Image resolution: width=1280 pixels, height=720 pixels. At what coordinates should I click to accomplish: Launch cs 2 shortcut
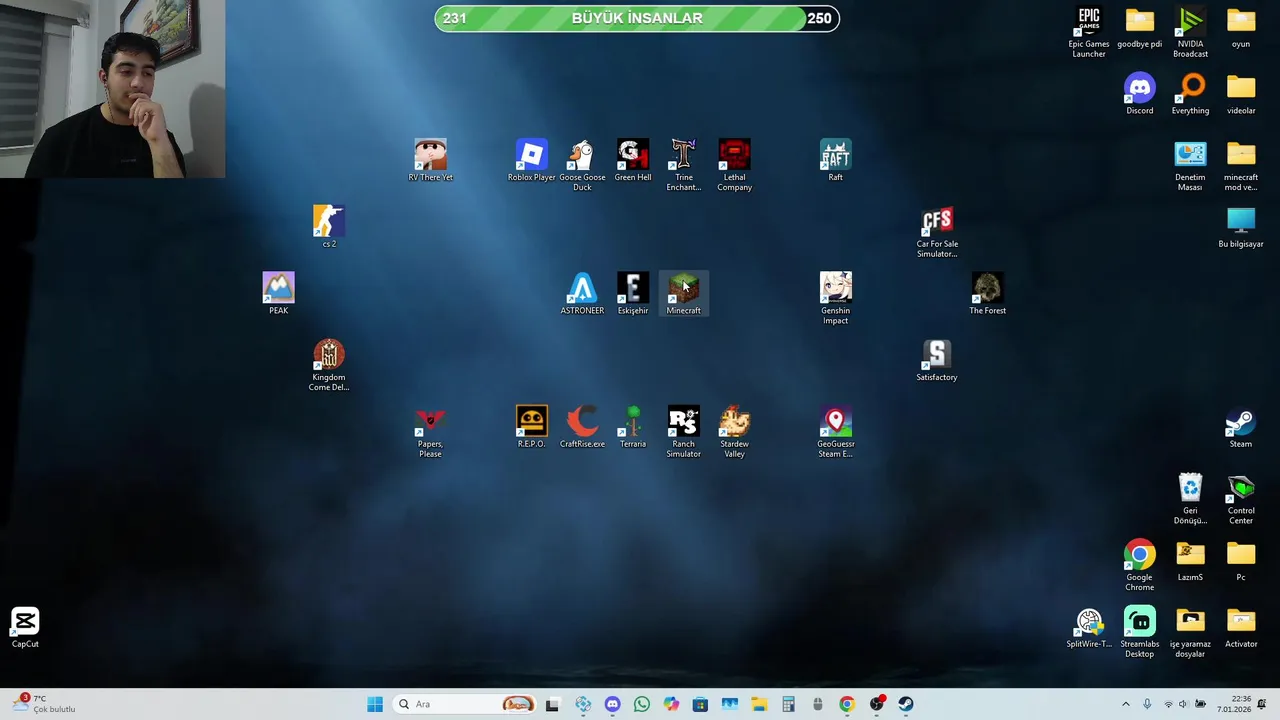click(329, 226)
